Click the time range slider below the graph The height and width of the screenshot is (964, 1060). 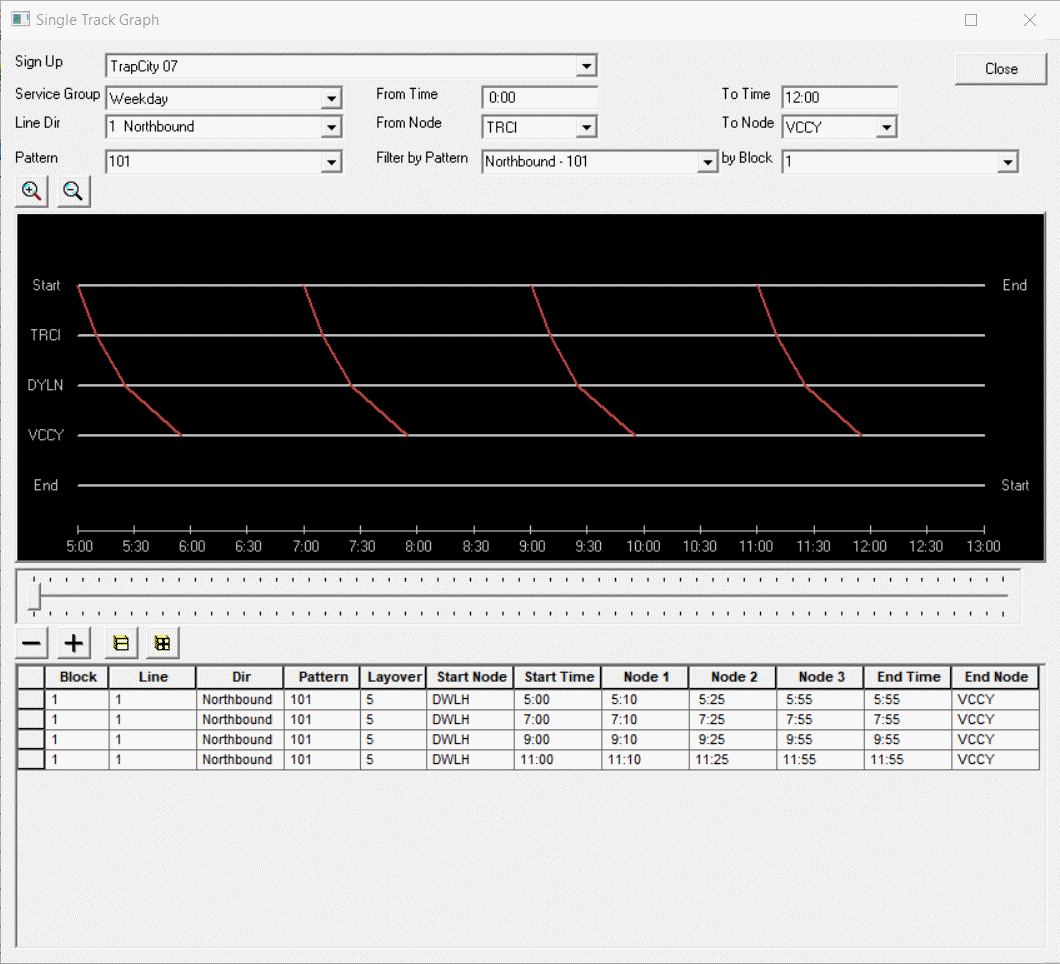[x=520, y=590]
